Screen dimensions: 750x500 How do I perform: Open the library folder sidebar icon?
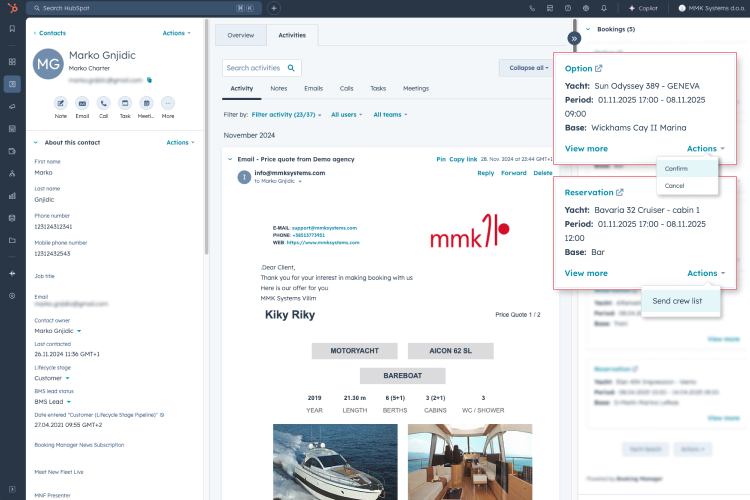tap(12, 240)
